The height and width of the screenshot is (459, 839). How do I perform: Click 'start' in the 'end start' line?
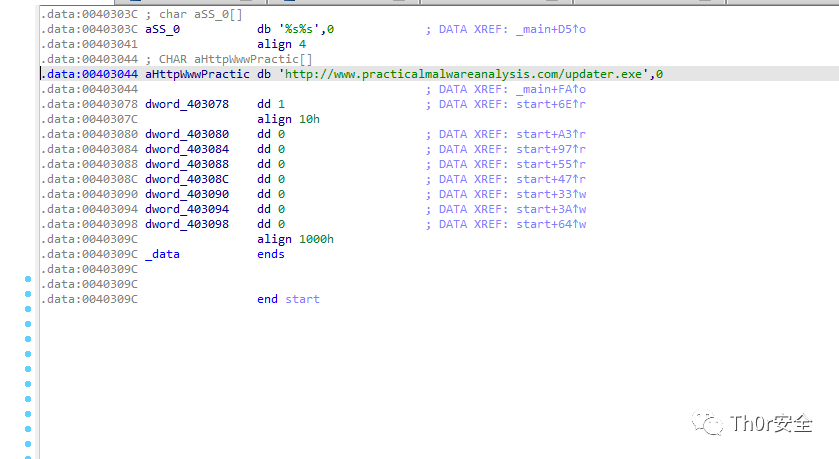[302, 299]
